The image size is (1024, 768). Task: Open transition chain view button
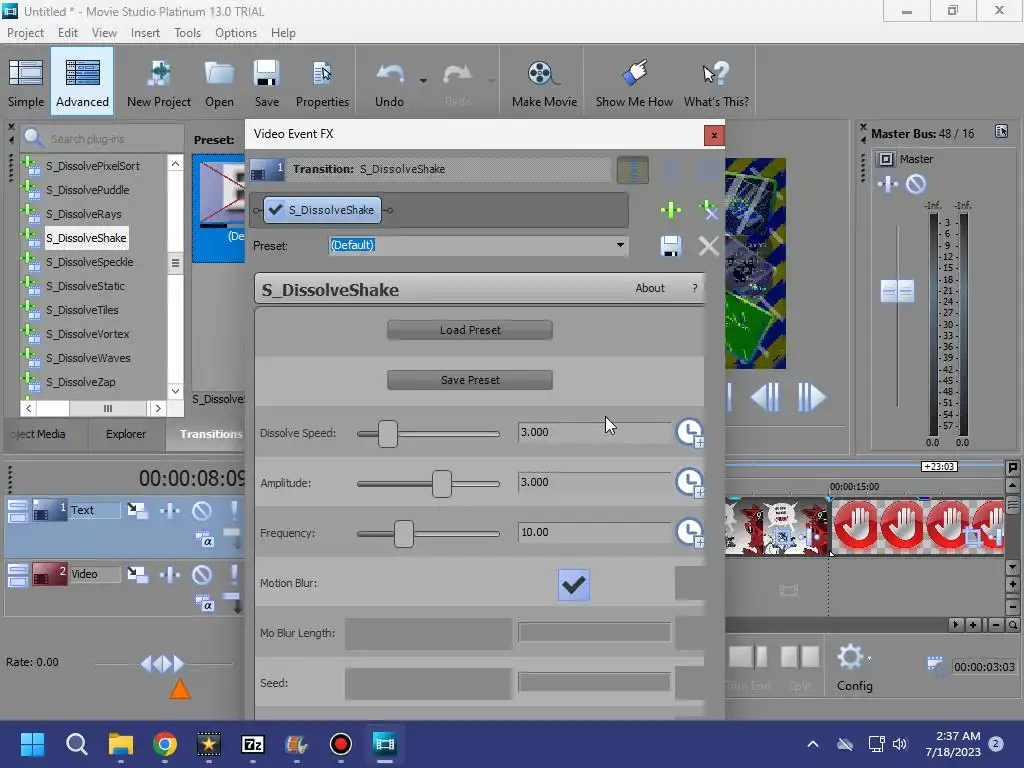pyautogui.click(x=633, y=170)
